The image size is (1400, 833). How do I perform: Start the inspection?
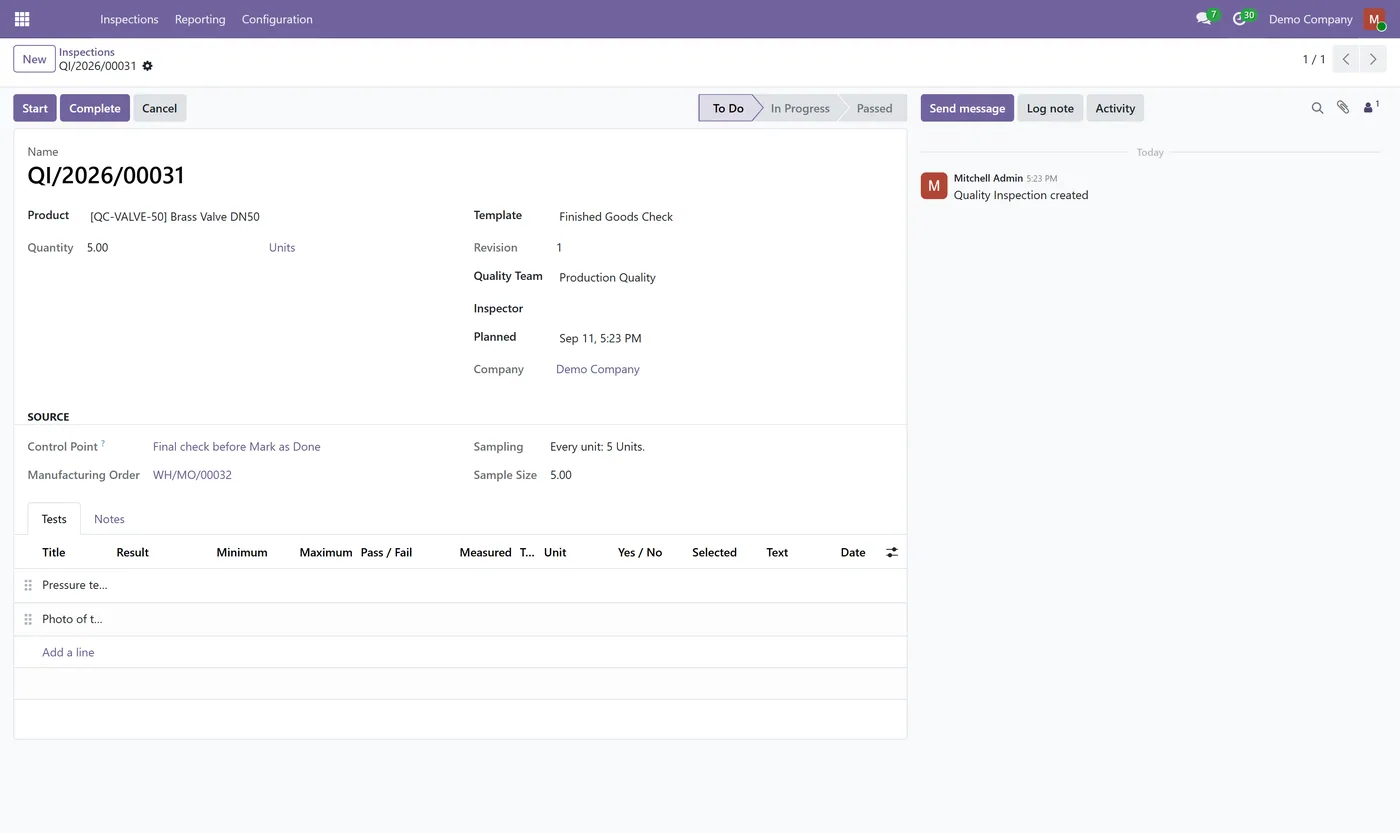coord(35,108)
